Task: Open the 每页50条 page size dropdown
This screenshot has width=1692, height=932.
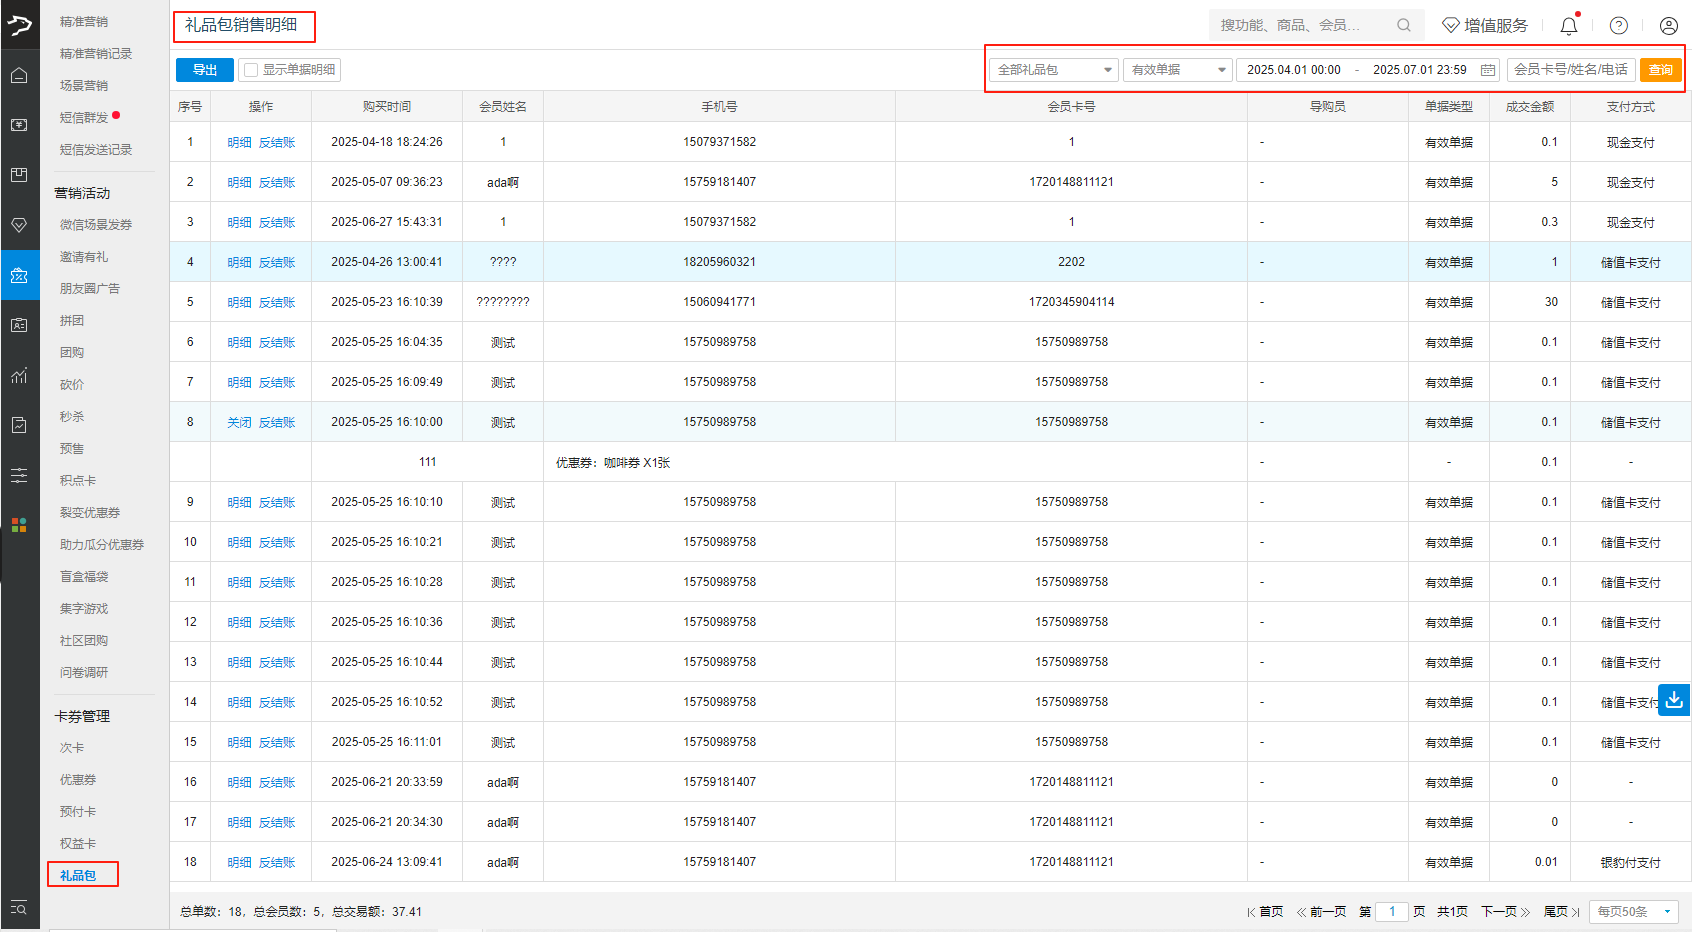Action: pyautogui.click(x=1635, y=912)
